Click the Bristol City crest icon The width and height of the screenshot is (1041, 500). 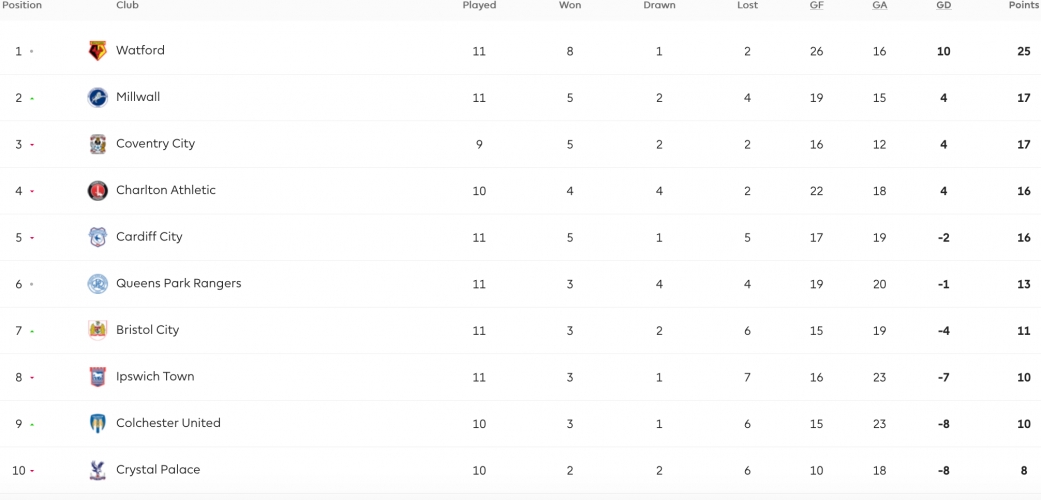tap(98, 330)
